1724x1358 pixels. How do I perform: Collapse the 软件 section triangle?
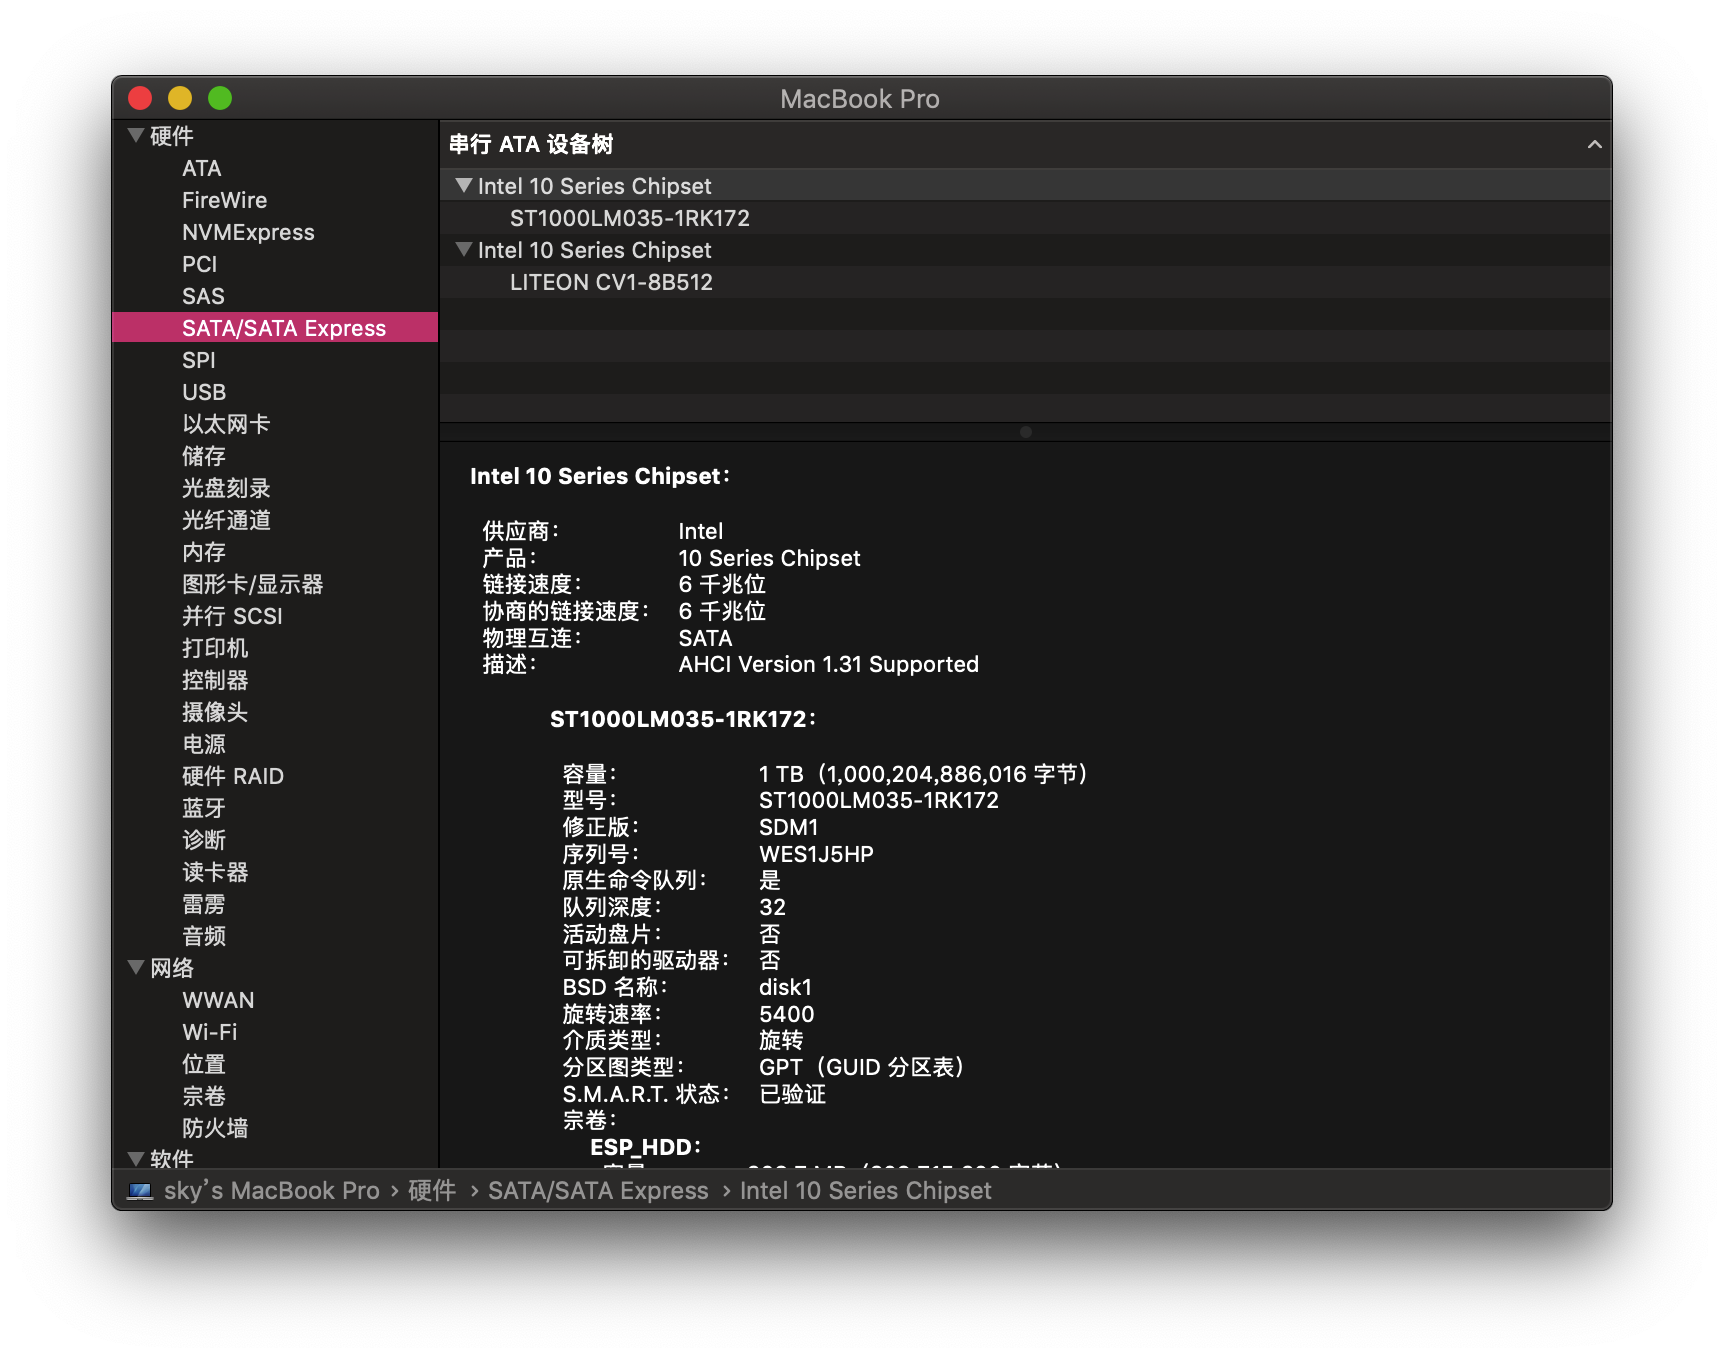point(136,1158)
